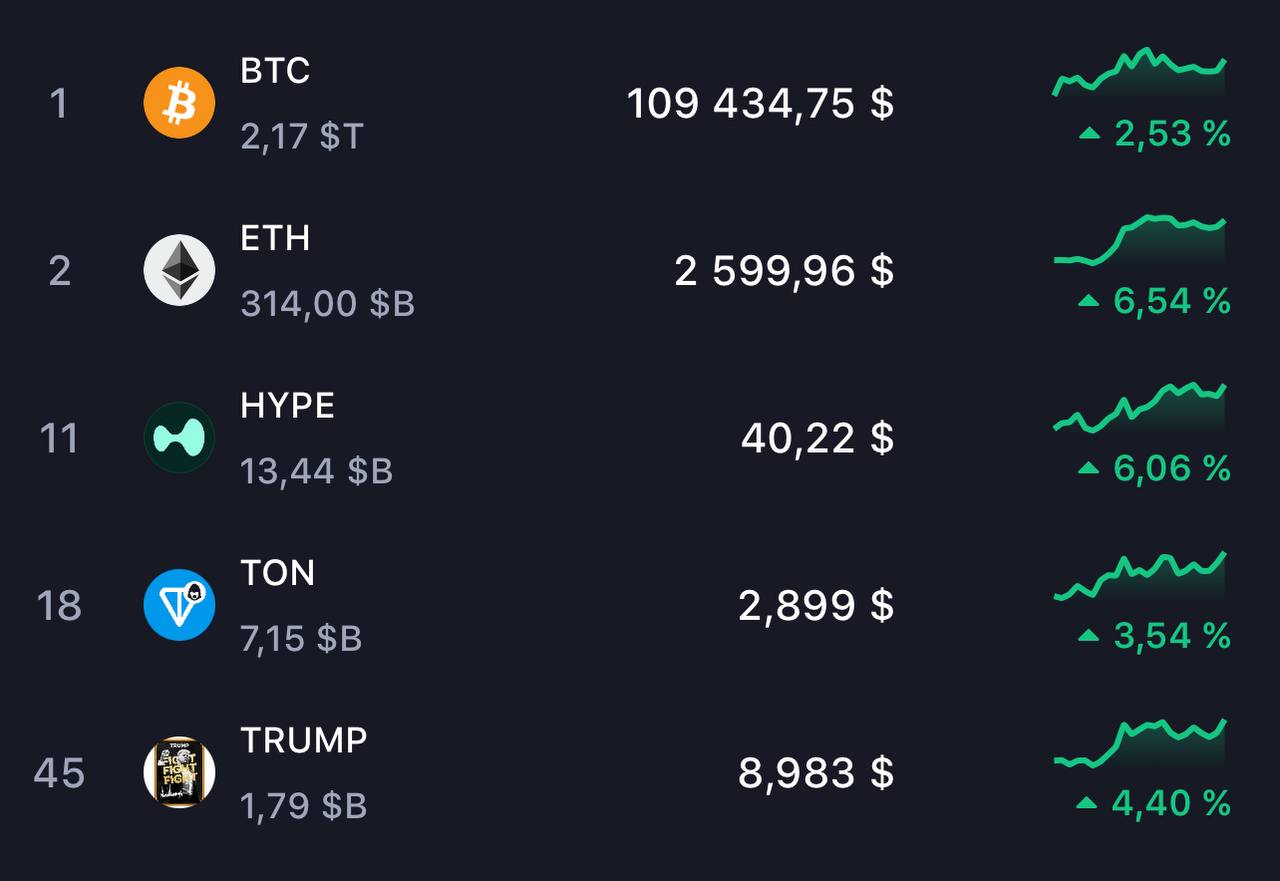1280x881 pixels.
Task: Click the orange Bitcoin coin icon
Action: (179, 102)
